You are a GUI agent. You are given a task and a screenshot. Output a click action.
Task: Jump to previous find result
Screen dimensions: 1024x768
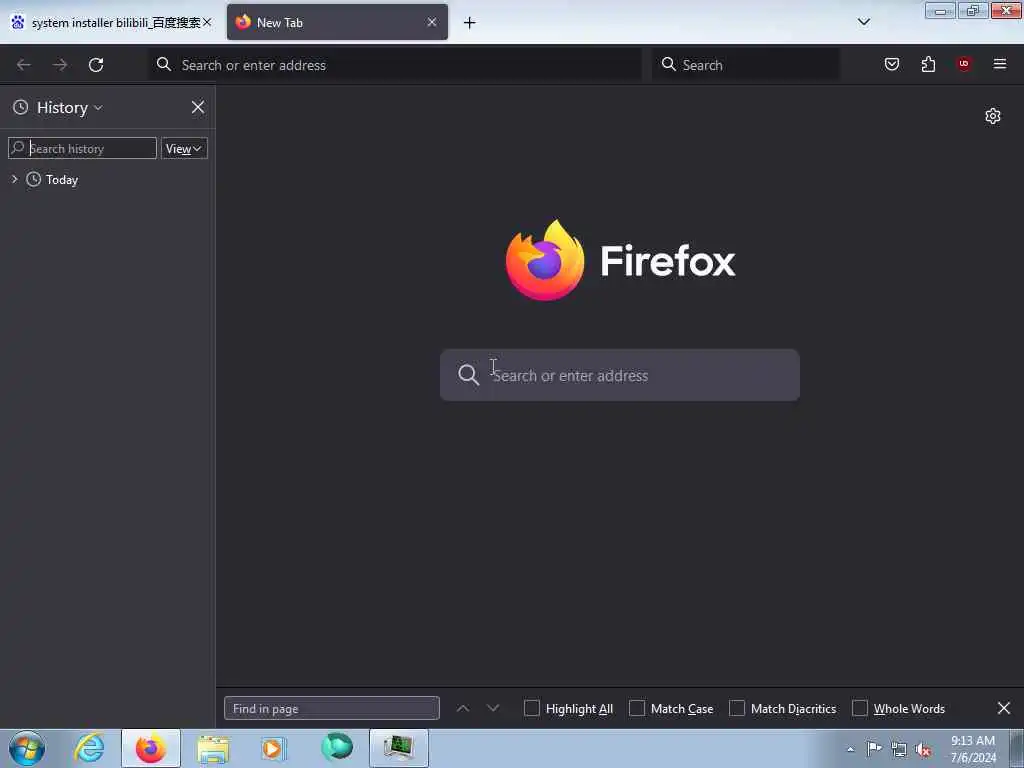[462, 709]
